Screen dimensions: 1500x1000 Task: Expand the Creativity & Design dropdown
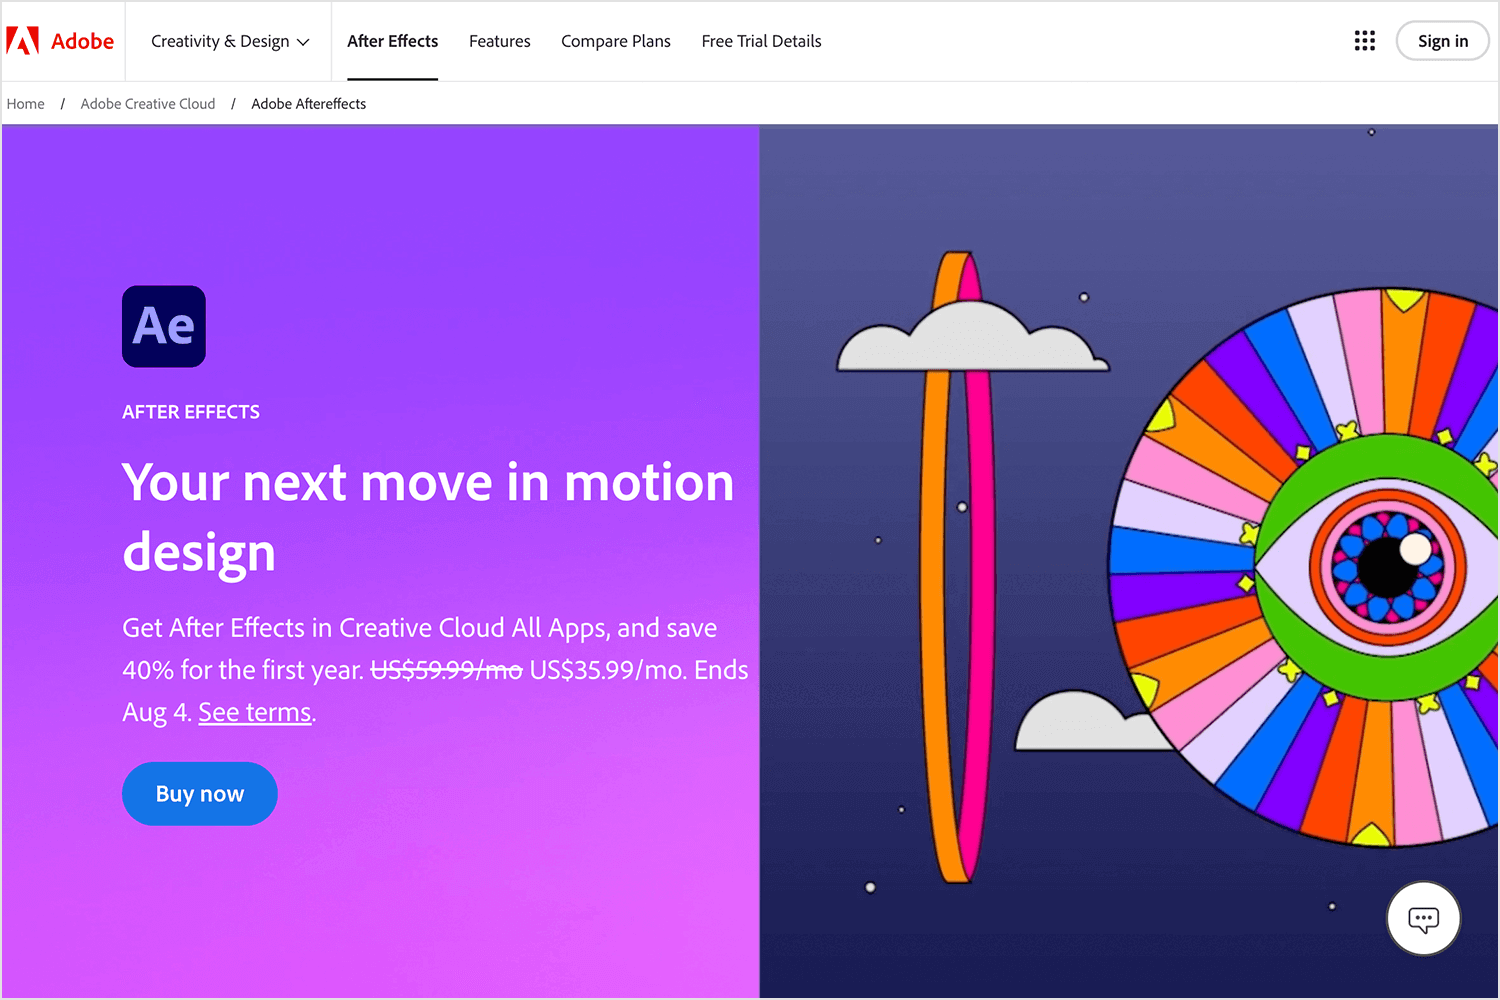(x=230, y=41)
